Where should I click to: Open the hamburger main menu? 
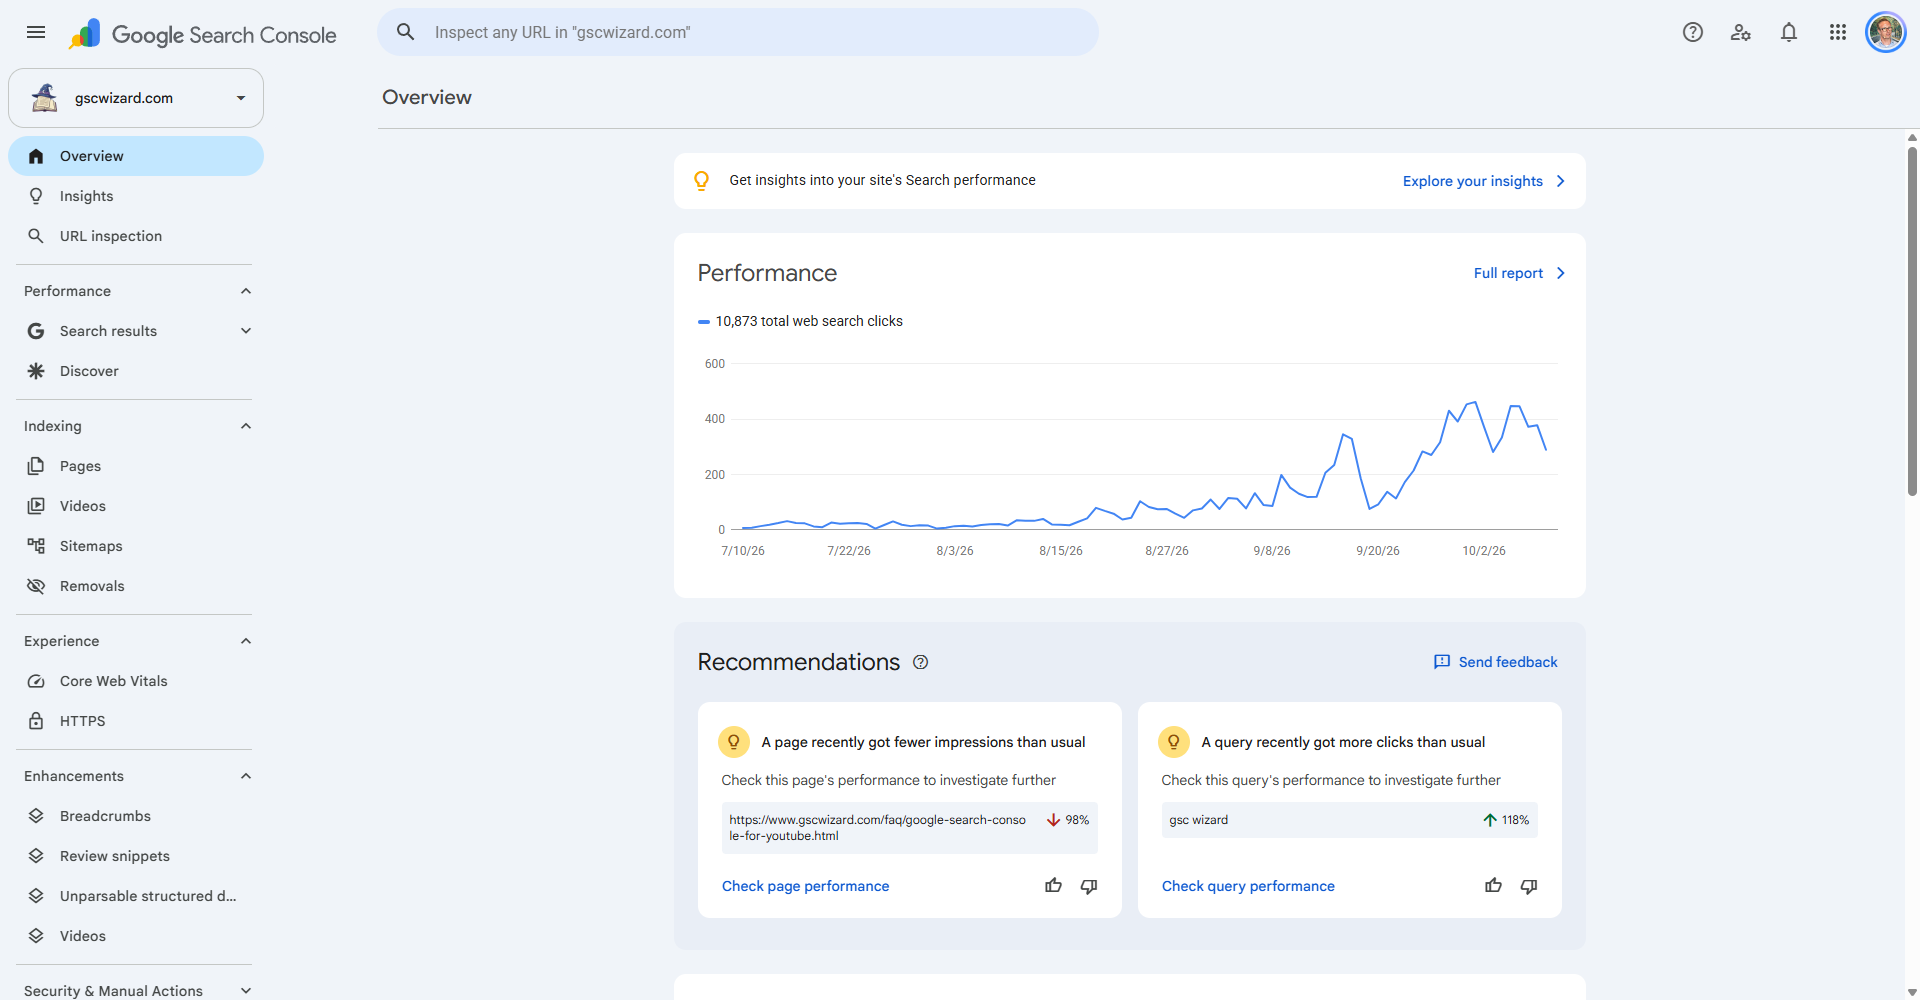[36, 32]
